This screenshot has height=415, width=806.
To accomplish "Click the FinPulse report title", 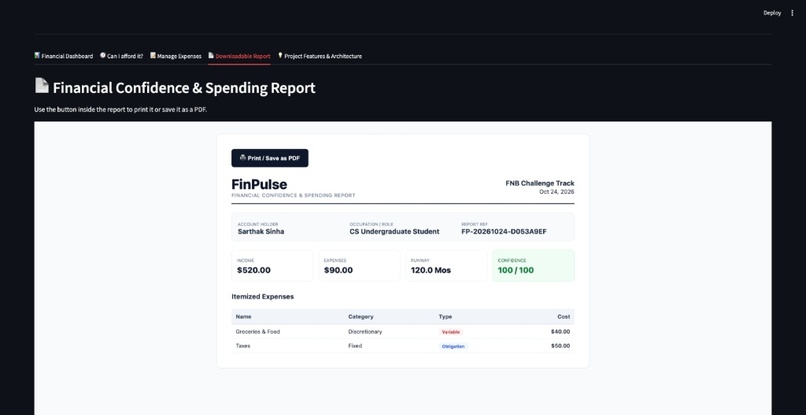I will pos(259,184).
